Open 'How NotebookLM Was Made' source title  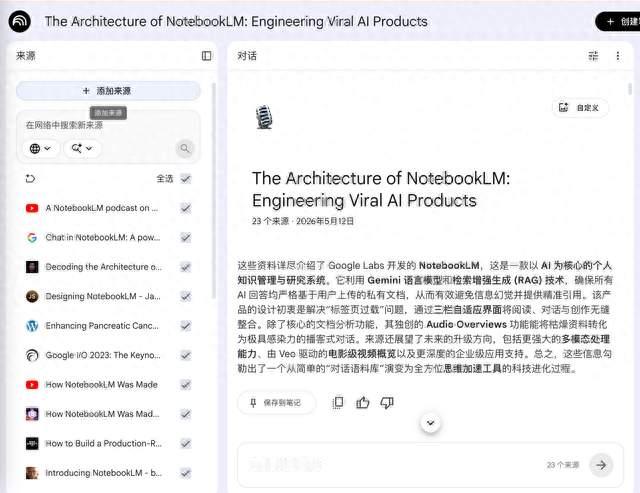point(101,384)
